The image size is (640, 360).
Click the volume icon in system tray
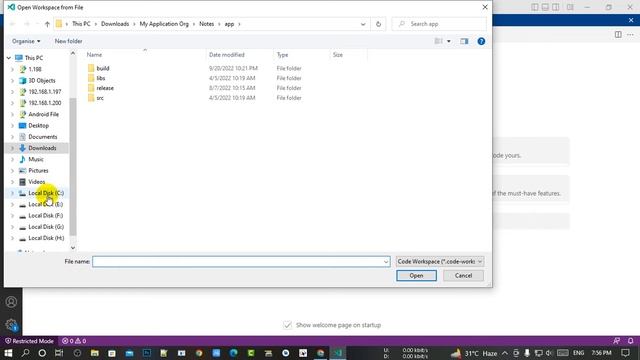click(549, 353)
